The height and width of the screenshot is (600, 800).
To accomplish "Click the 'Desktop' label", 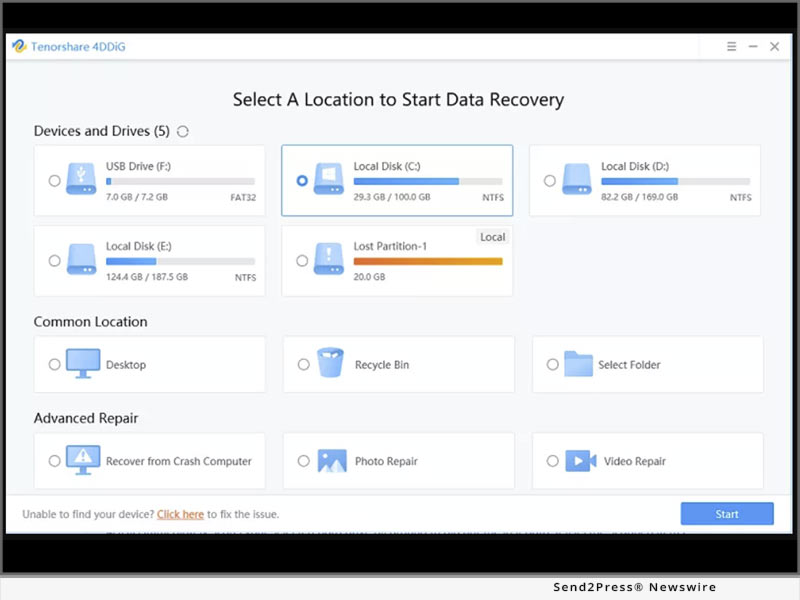I will coord(126,365).
